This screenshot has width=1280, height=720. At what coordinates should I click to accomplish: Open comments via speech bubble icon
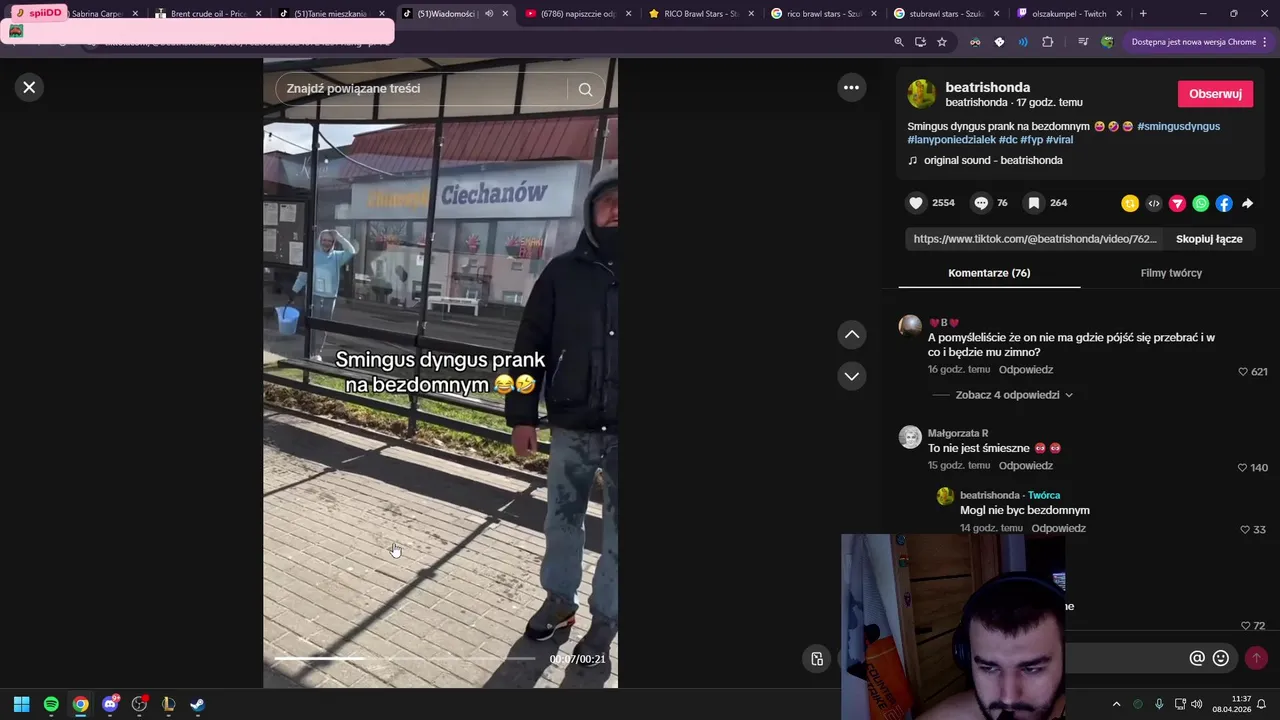point(981,203)
